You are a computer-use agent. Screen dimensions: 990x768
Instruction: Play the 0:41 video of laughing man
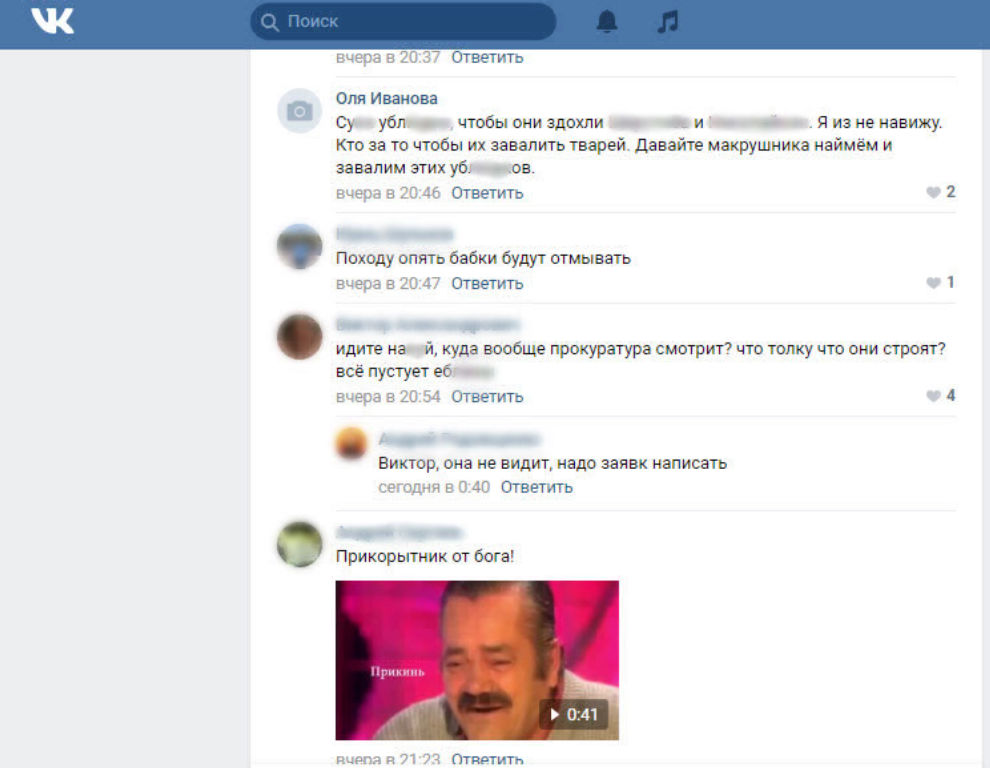(x=477, y=660)
